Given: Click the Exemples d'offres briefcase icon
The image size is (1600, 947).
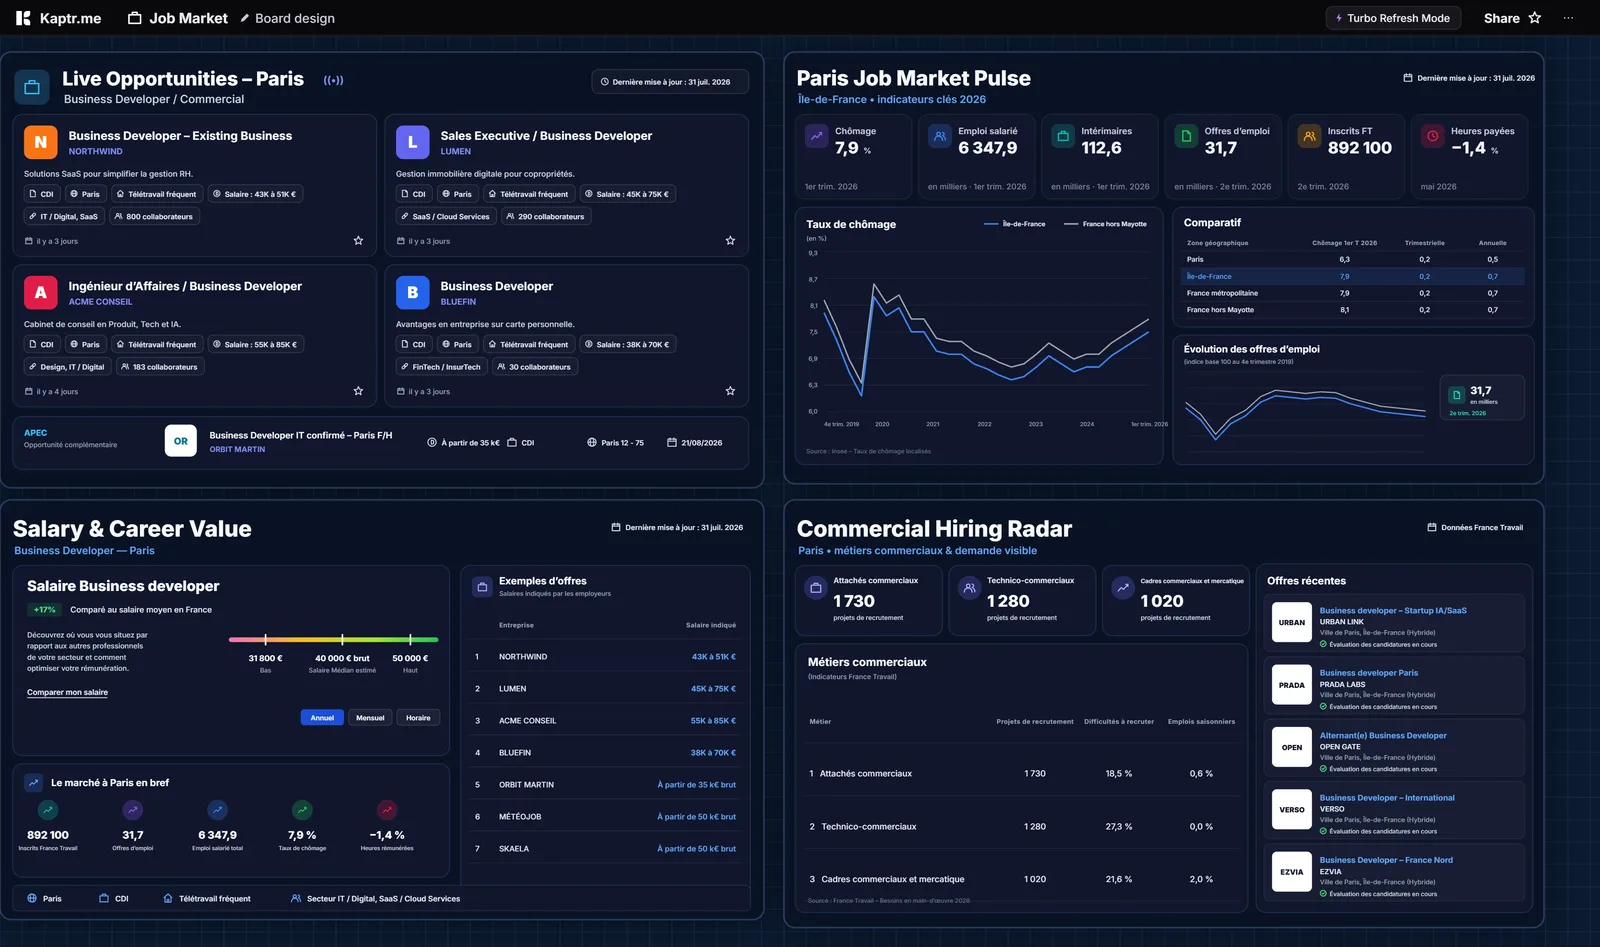Looking at the screenshot, I should [x=482, y=587].
